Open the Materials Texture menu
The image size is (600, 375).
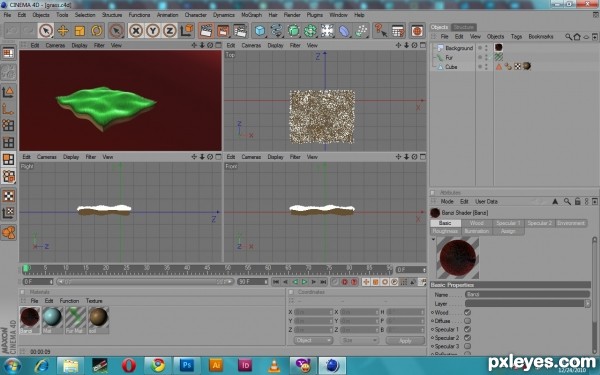[94, 301]
